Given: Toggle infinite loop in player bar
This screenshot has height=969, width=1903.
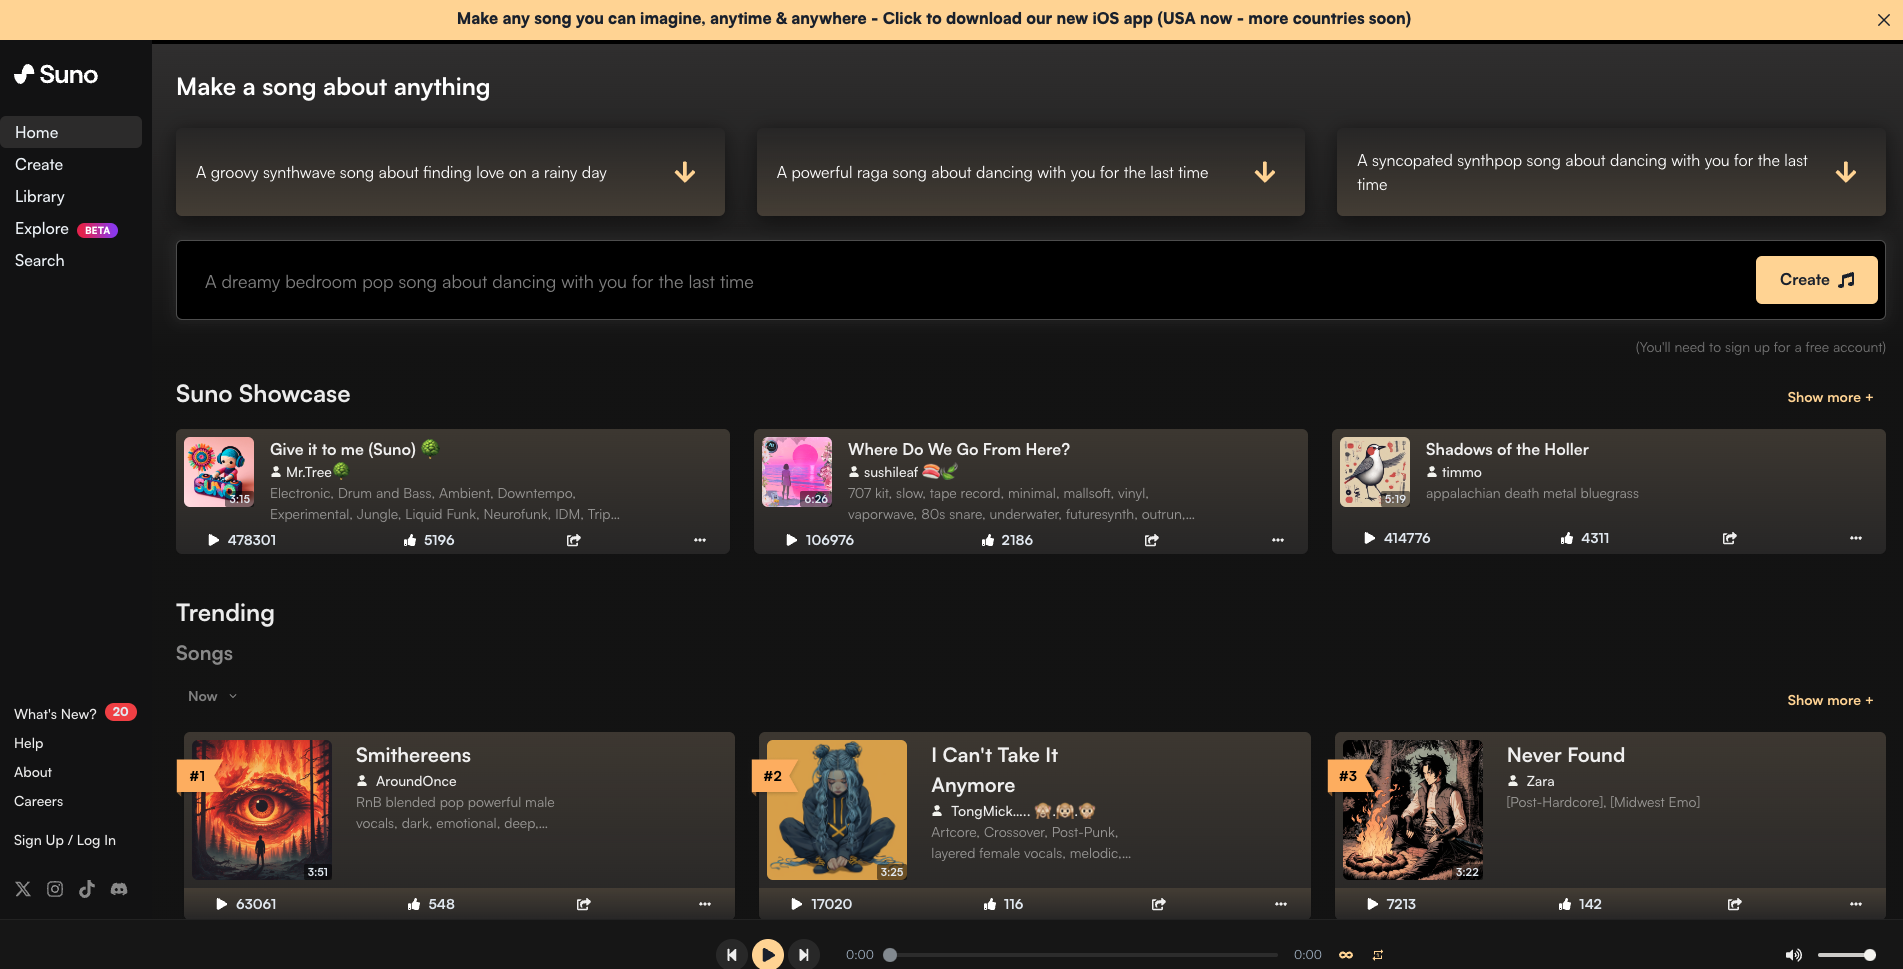Looking at the screenshot, I should [1346, 955].
